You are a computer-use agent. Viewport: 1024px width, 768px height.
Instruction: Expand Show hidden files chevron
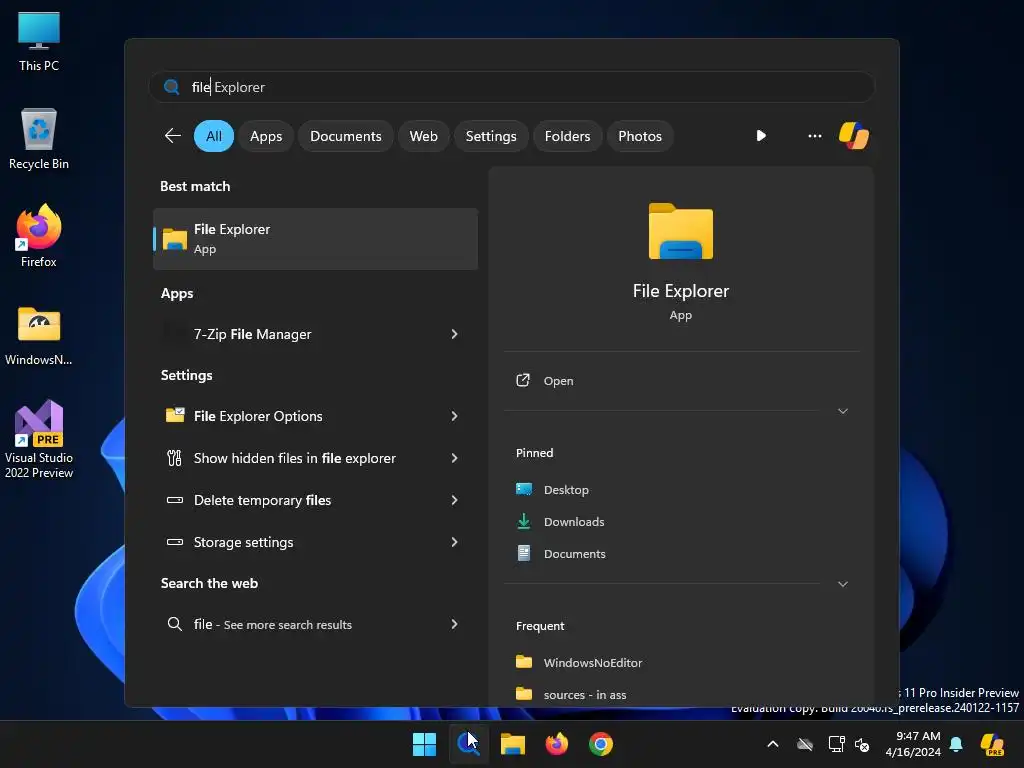455,458
